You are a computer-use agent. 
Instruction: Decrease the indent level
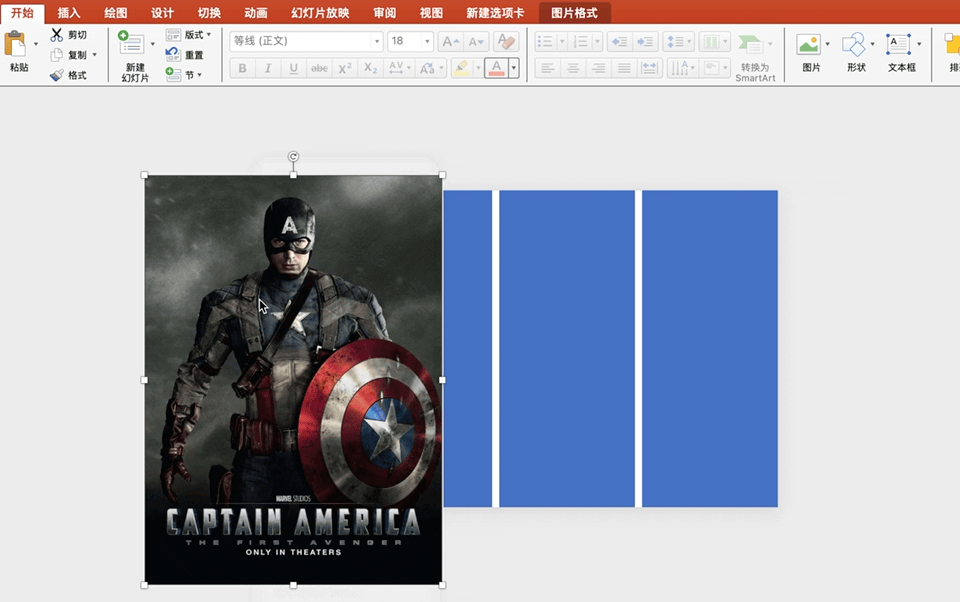click(x=620, y=42)
